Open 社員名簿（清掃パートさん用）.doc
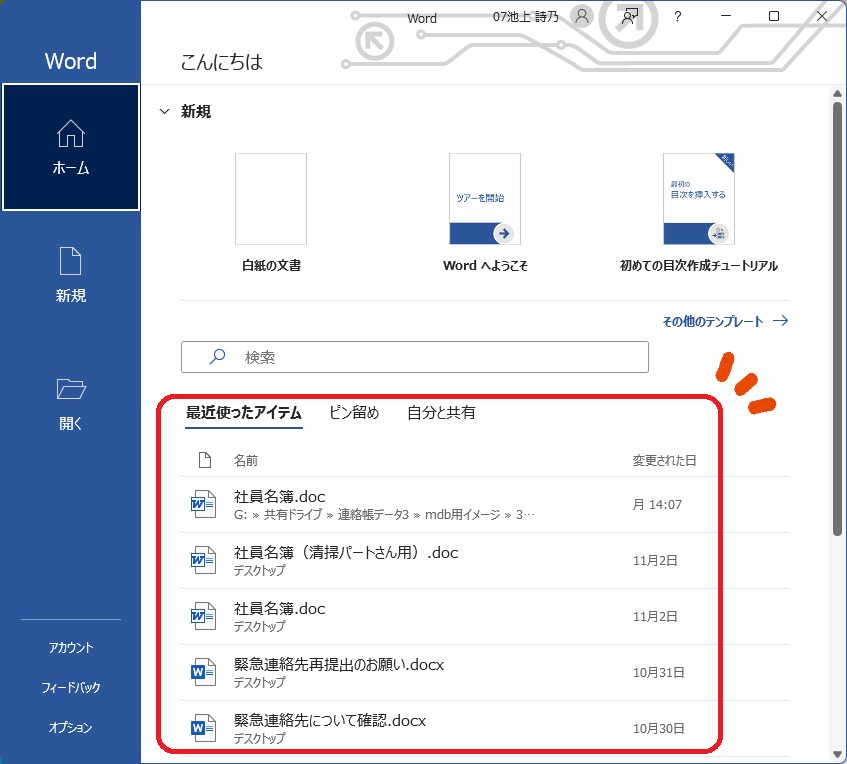 point(485,561)
